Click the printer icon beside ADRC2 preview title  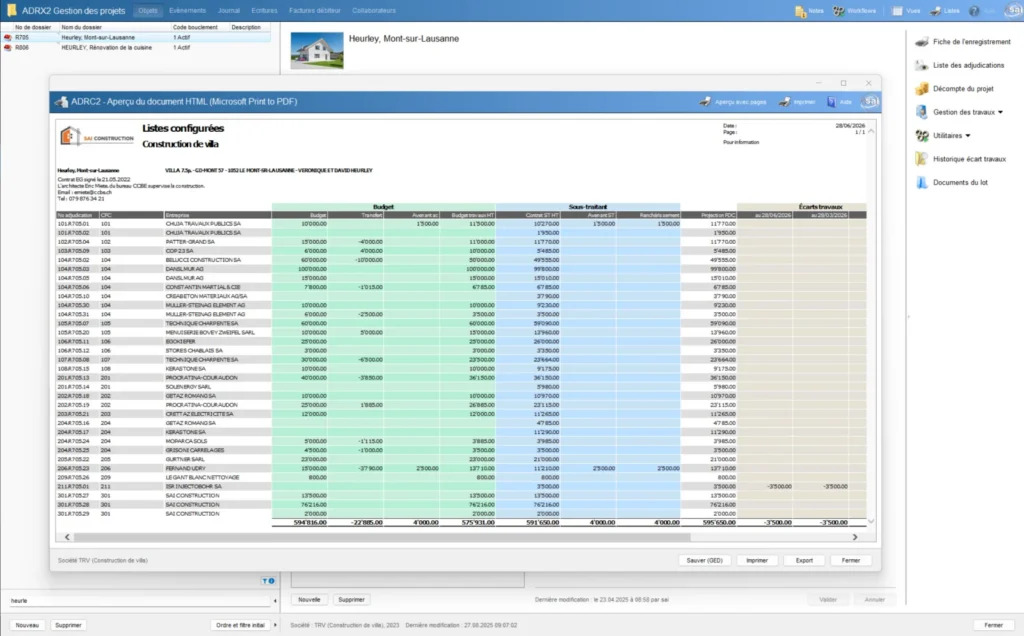point(61,102)
